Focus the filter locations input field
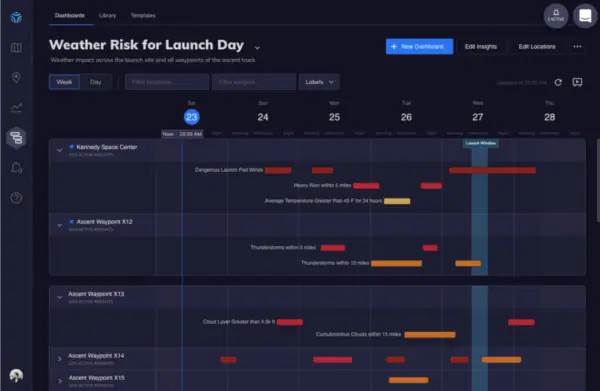 point(167,82)
